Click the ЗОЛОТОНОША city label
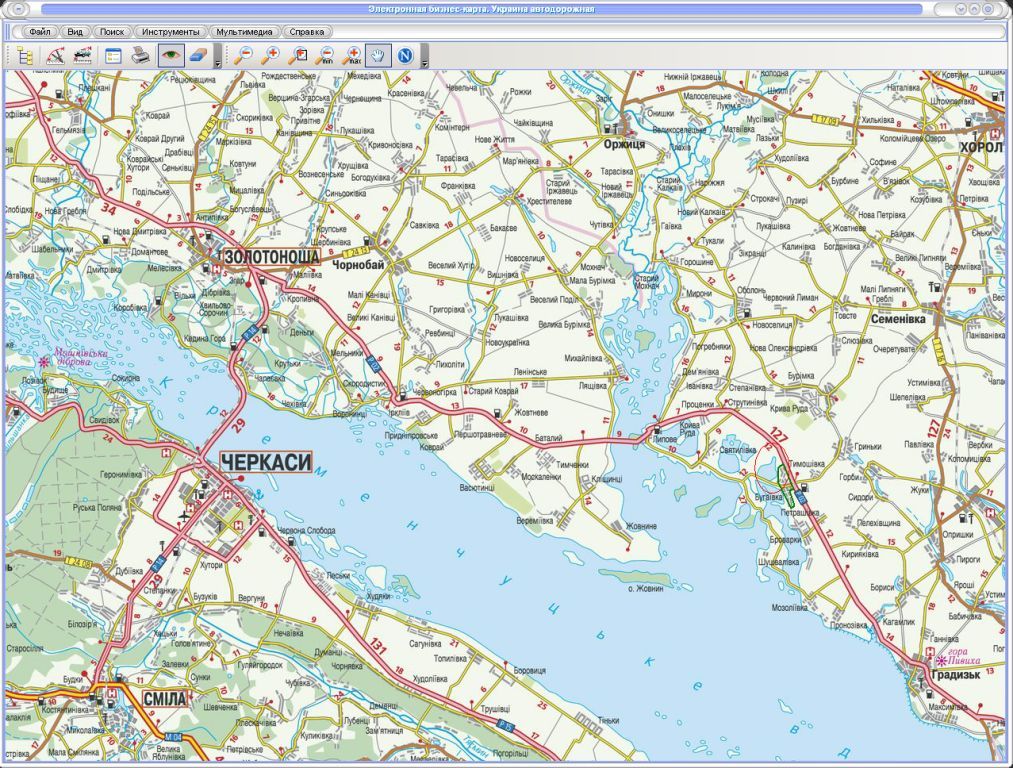The height and width of the screenshot is (768, 1013). click(273, 256)
